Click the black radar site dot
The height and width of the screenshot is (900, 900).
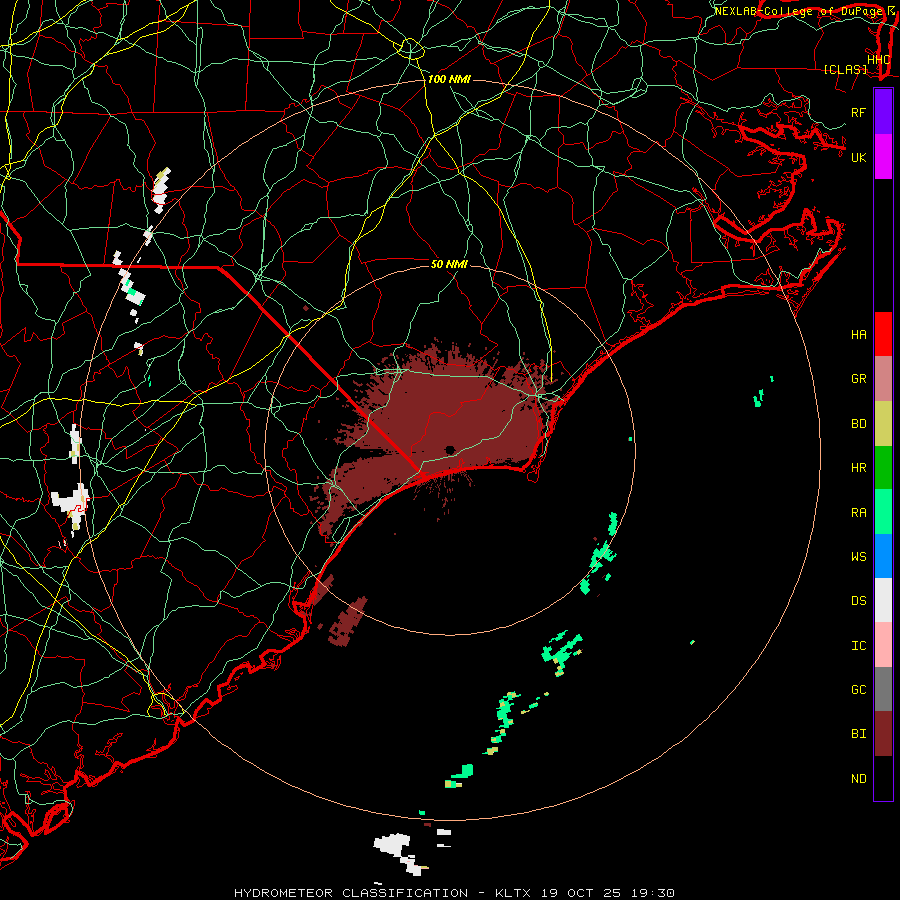point(450,450)
